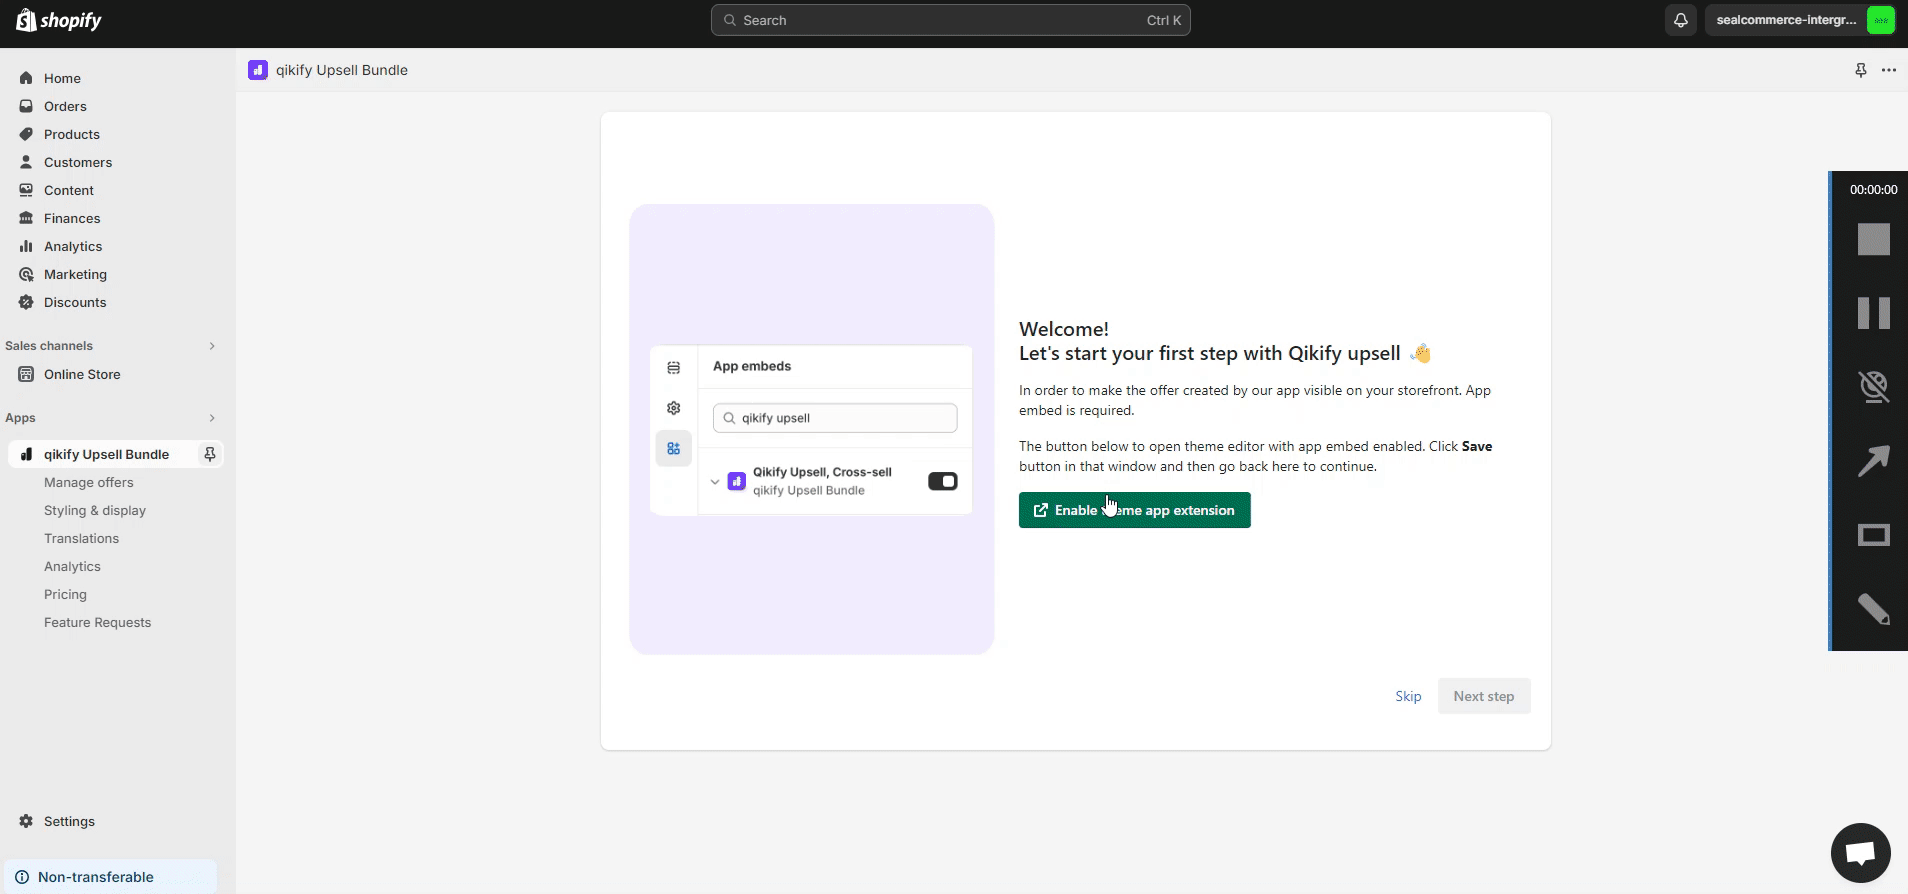Open the main Analytics section below Finances
The width and height of the screenshot is (1908, 894).
tap(73, 246)
